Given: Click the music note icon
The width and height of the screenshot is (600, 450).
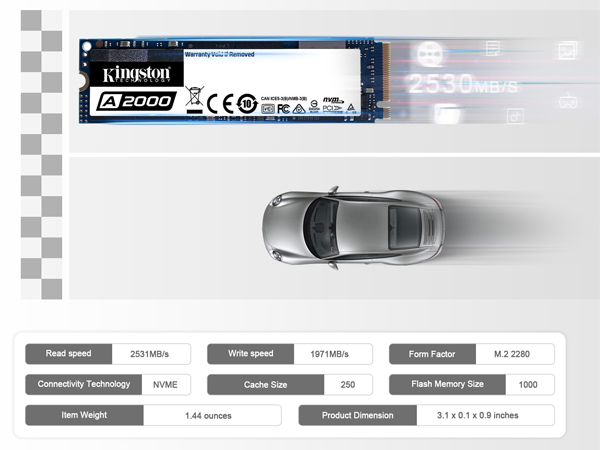Looking at the screenshot, I should (x=515, y=116).
